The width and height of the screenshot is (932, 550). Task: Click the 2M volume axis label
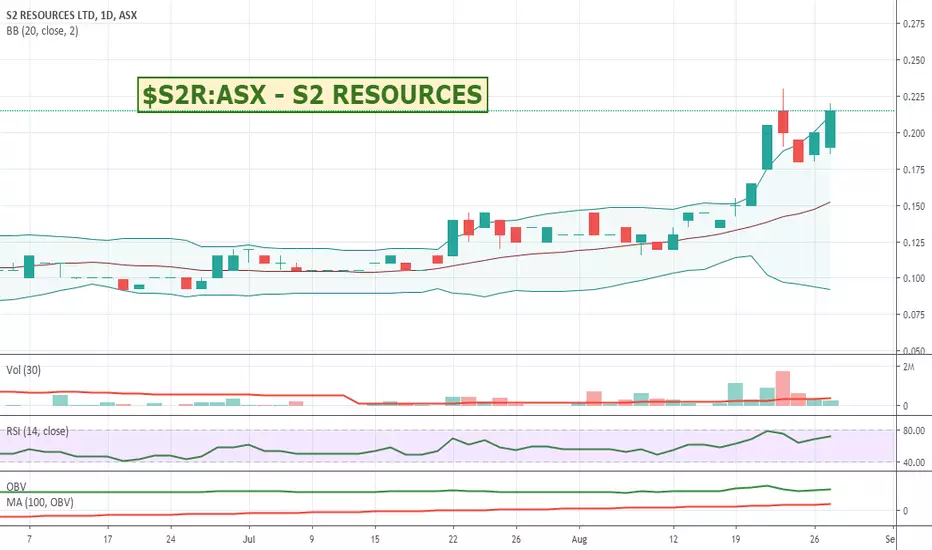[x=908, y=367]
